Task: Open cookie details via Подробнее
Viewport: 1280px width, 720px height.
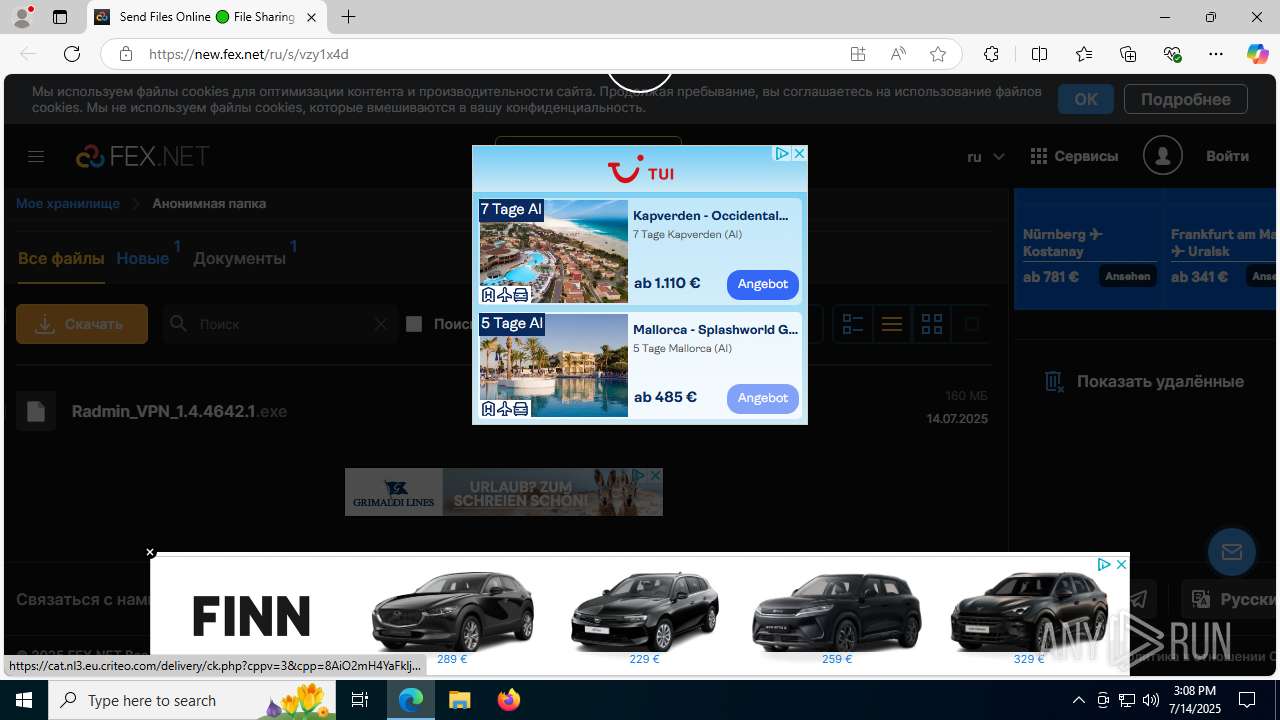Action: coord(1185,99)
